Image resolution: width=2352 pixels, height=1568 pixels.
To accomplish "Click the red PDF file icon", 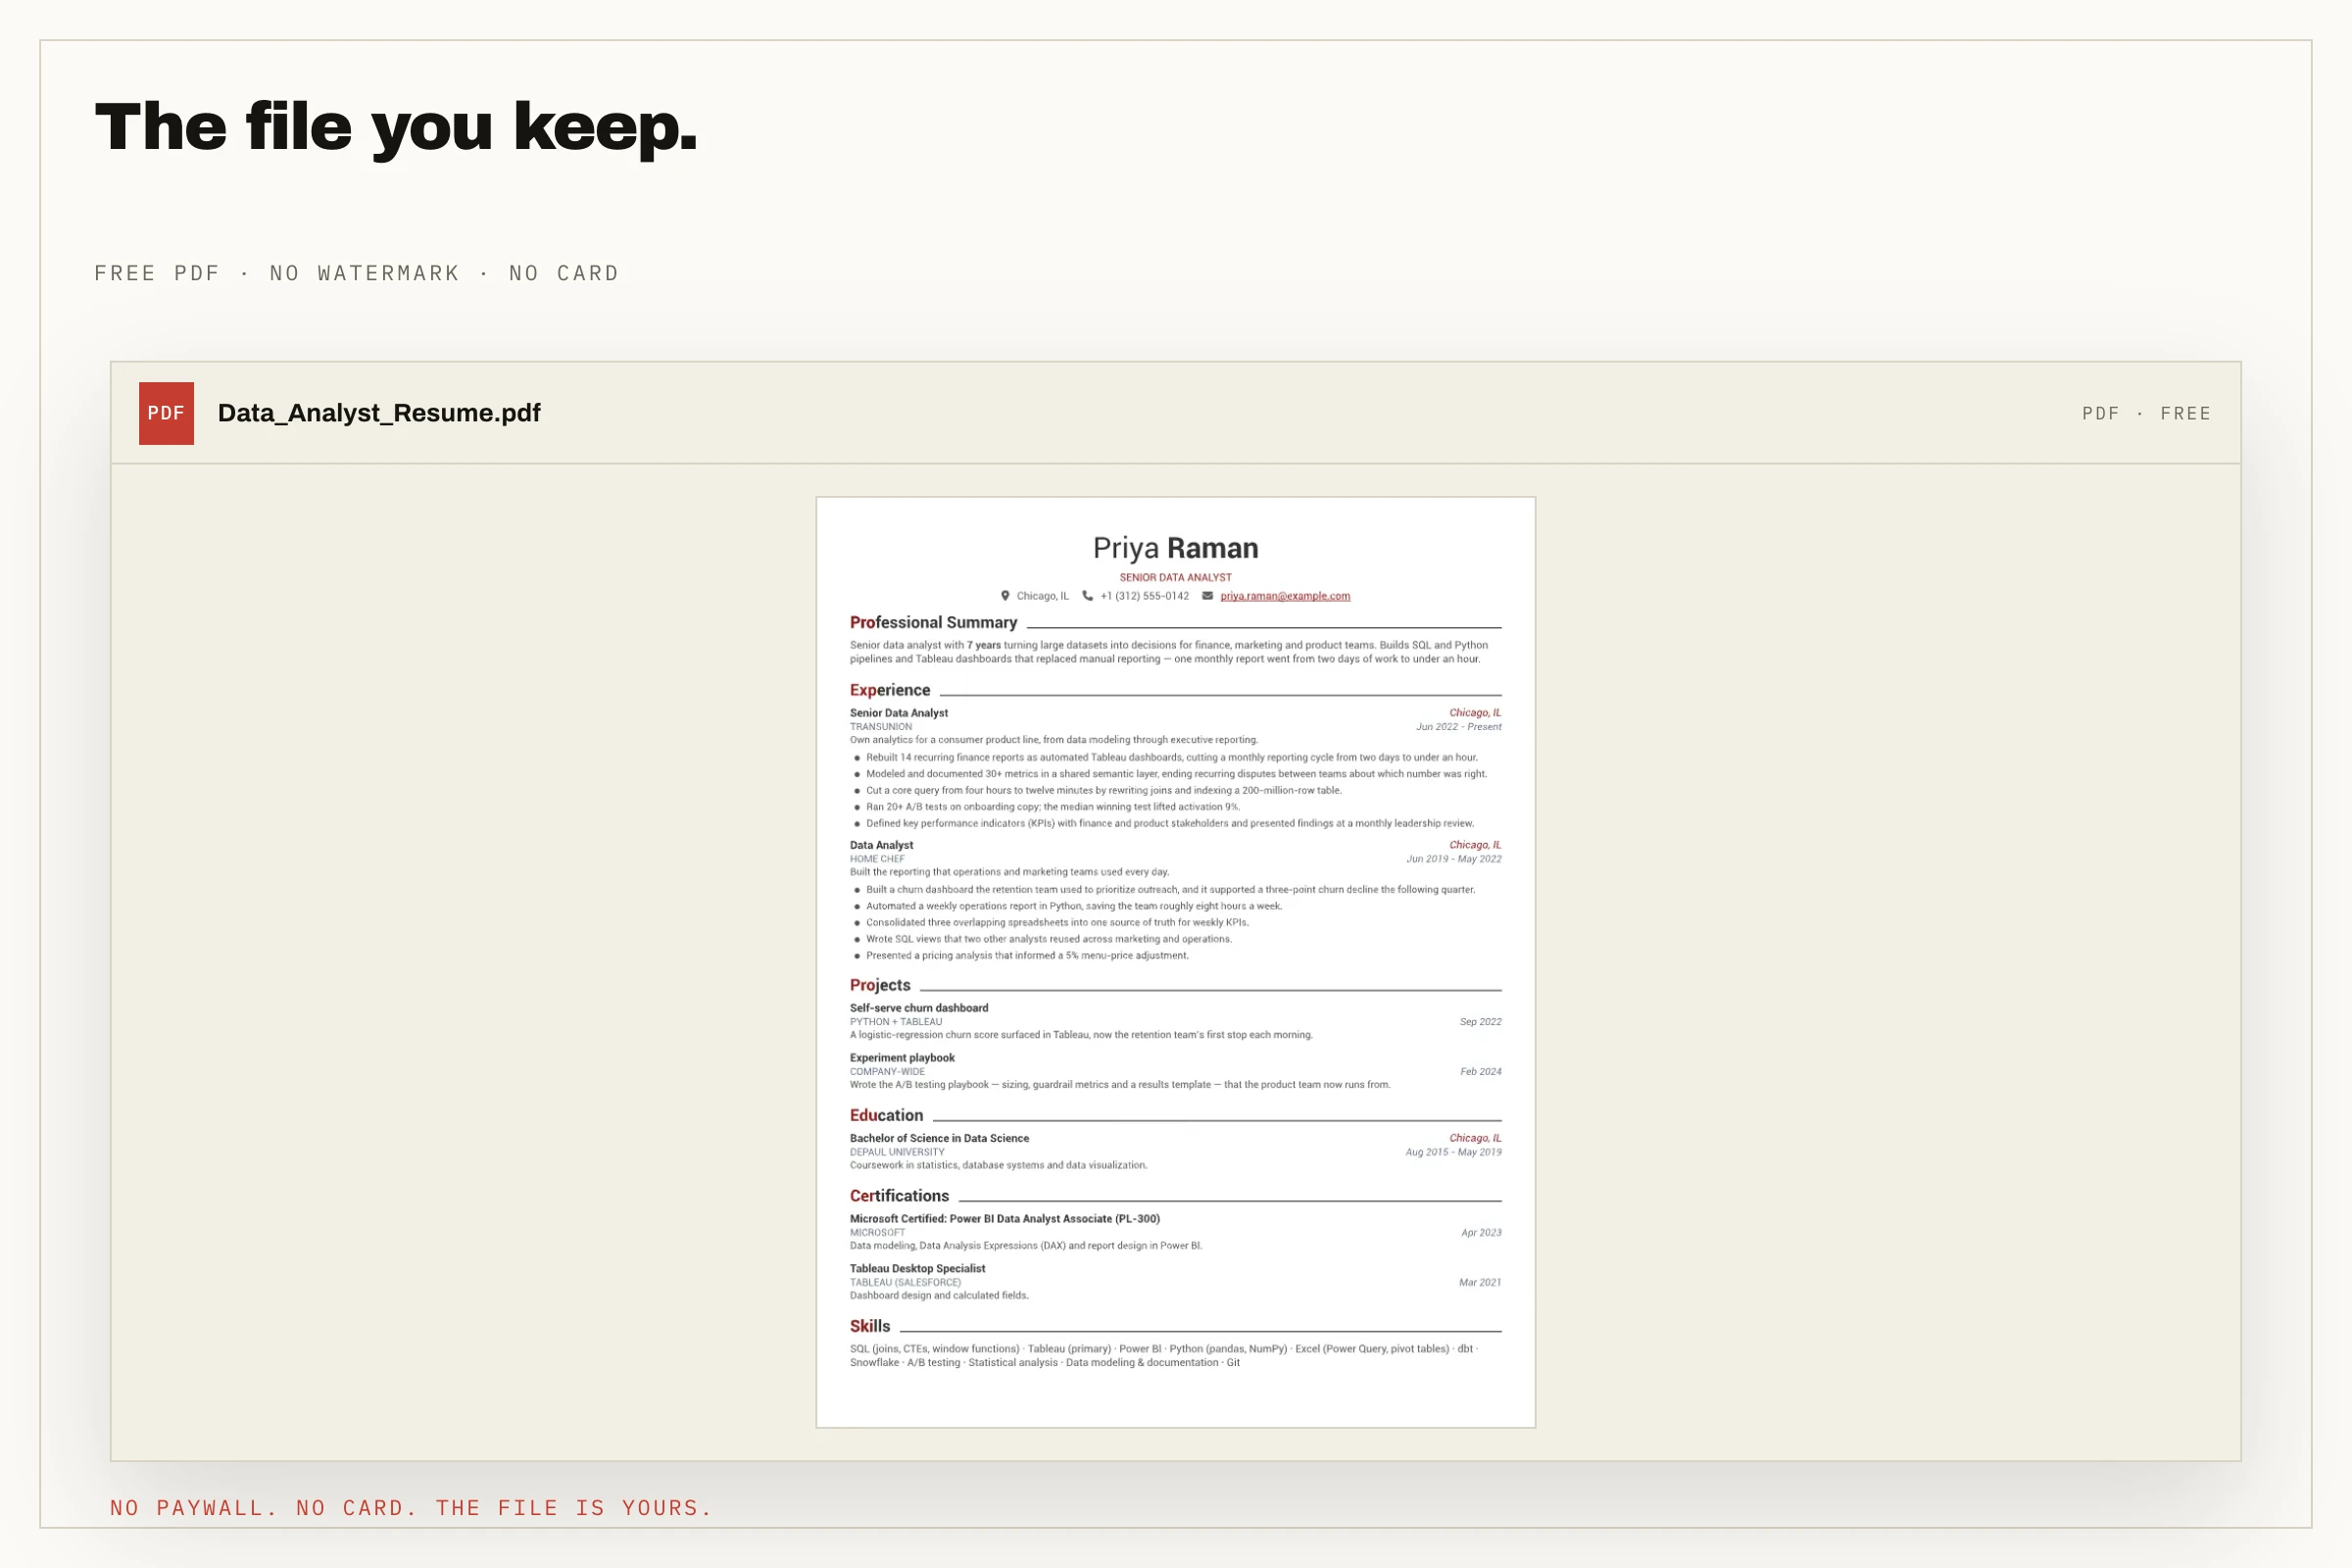I will coord(166,413).
